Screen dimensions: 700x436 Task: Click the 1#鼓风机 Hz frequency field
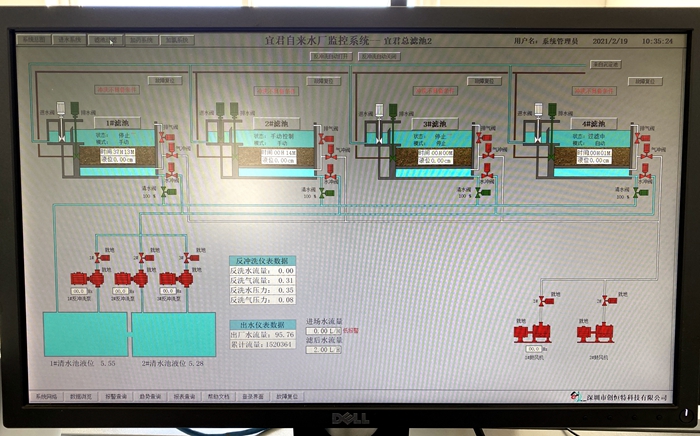(x=533, y=349)
